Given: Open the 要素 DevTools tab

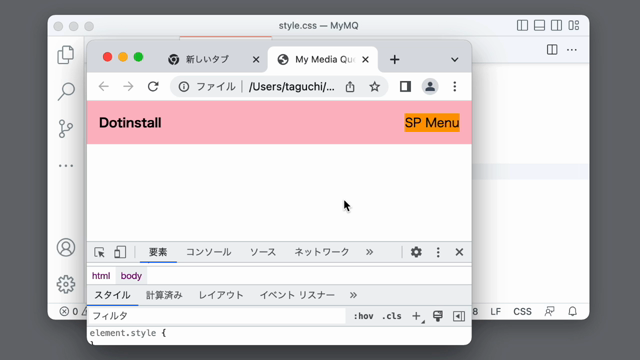Looking at the screenshot, I should (x=158, y=252).
